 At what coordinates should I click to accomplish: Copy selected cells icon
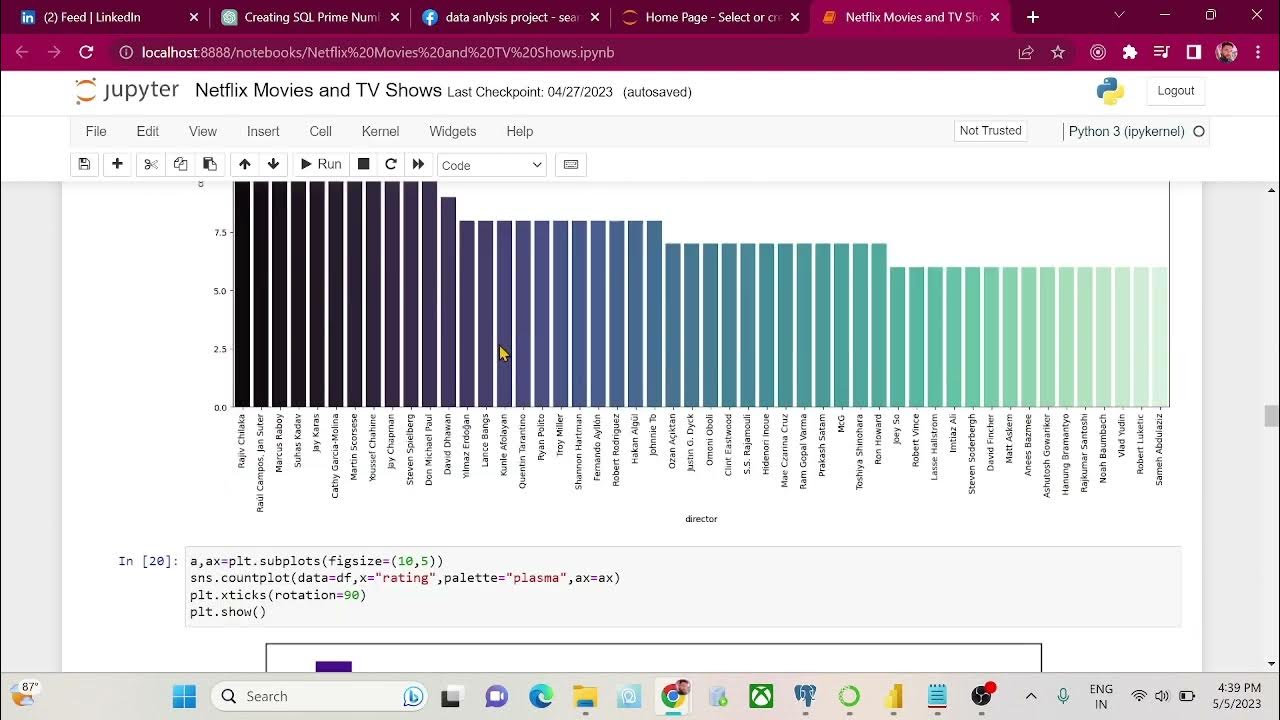[x=180, y=164]
